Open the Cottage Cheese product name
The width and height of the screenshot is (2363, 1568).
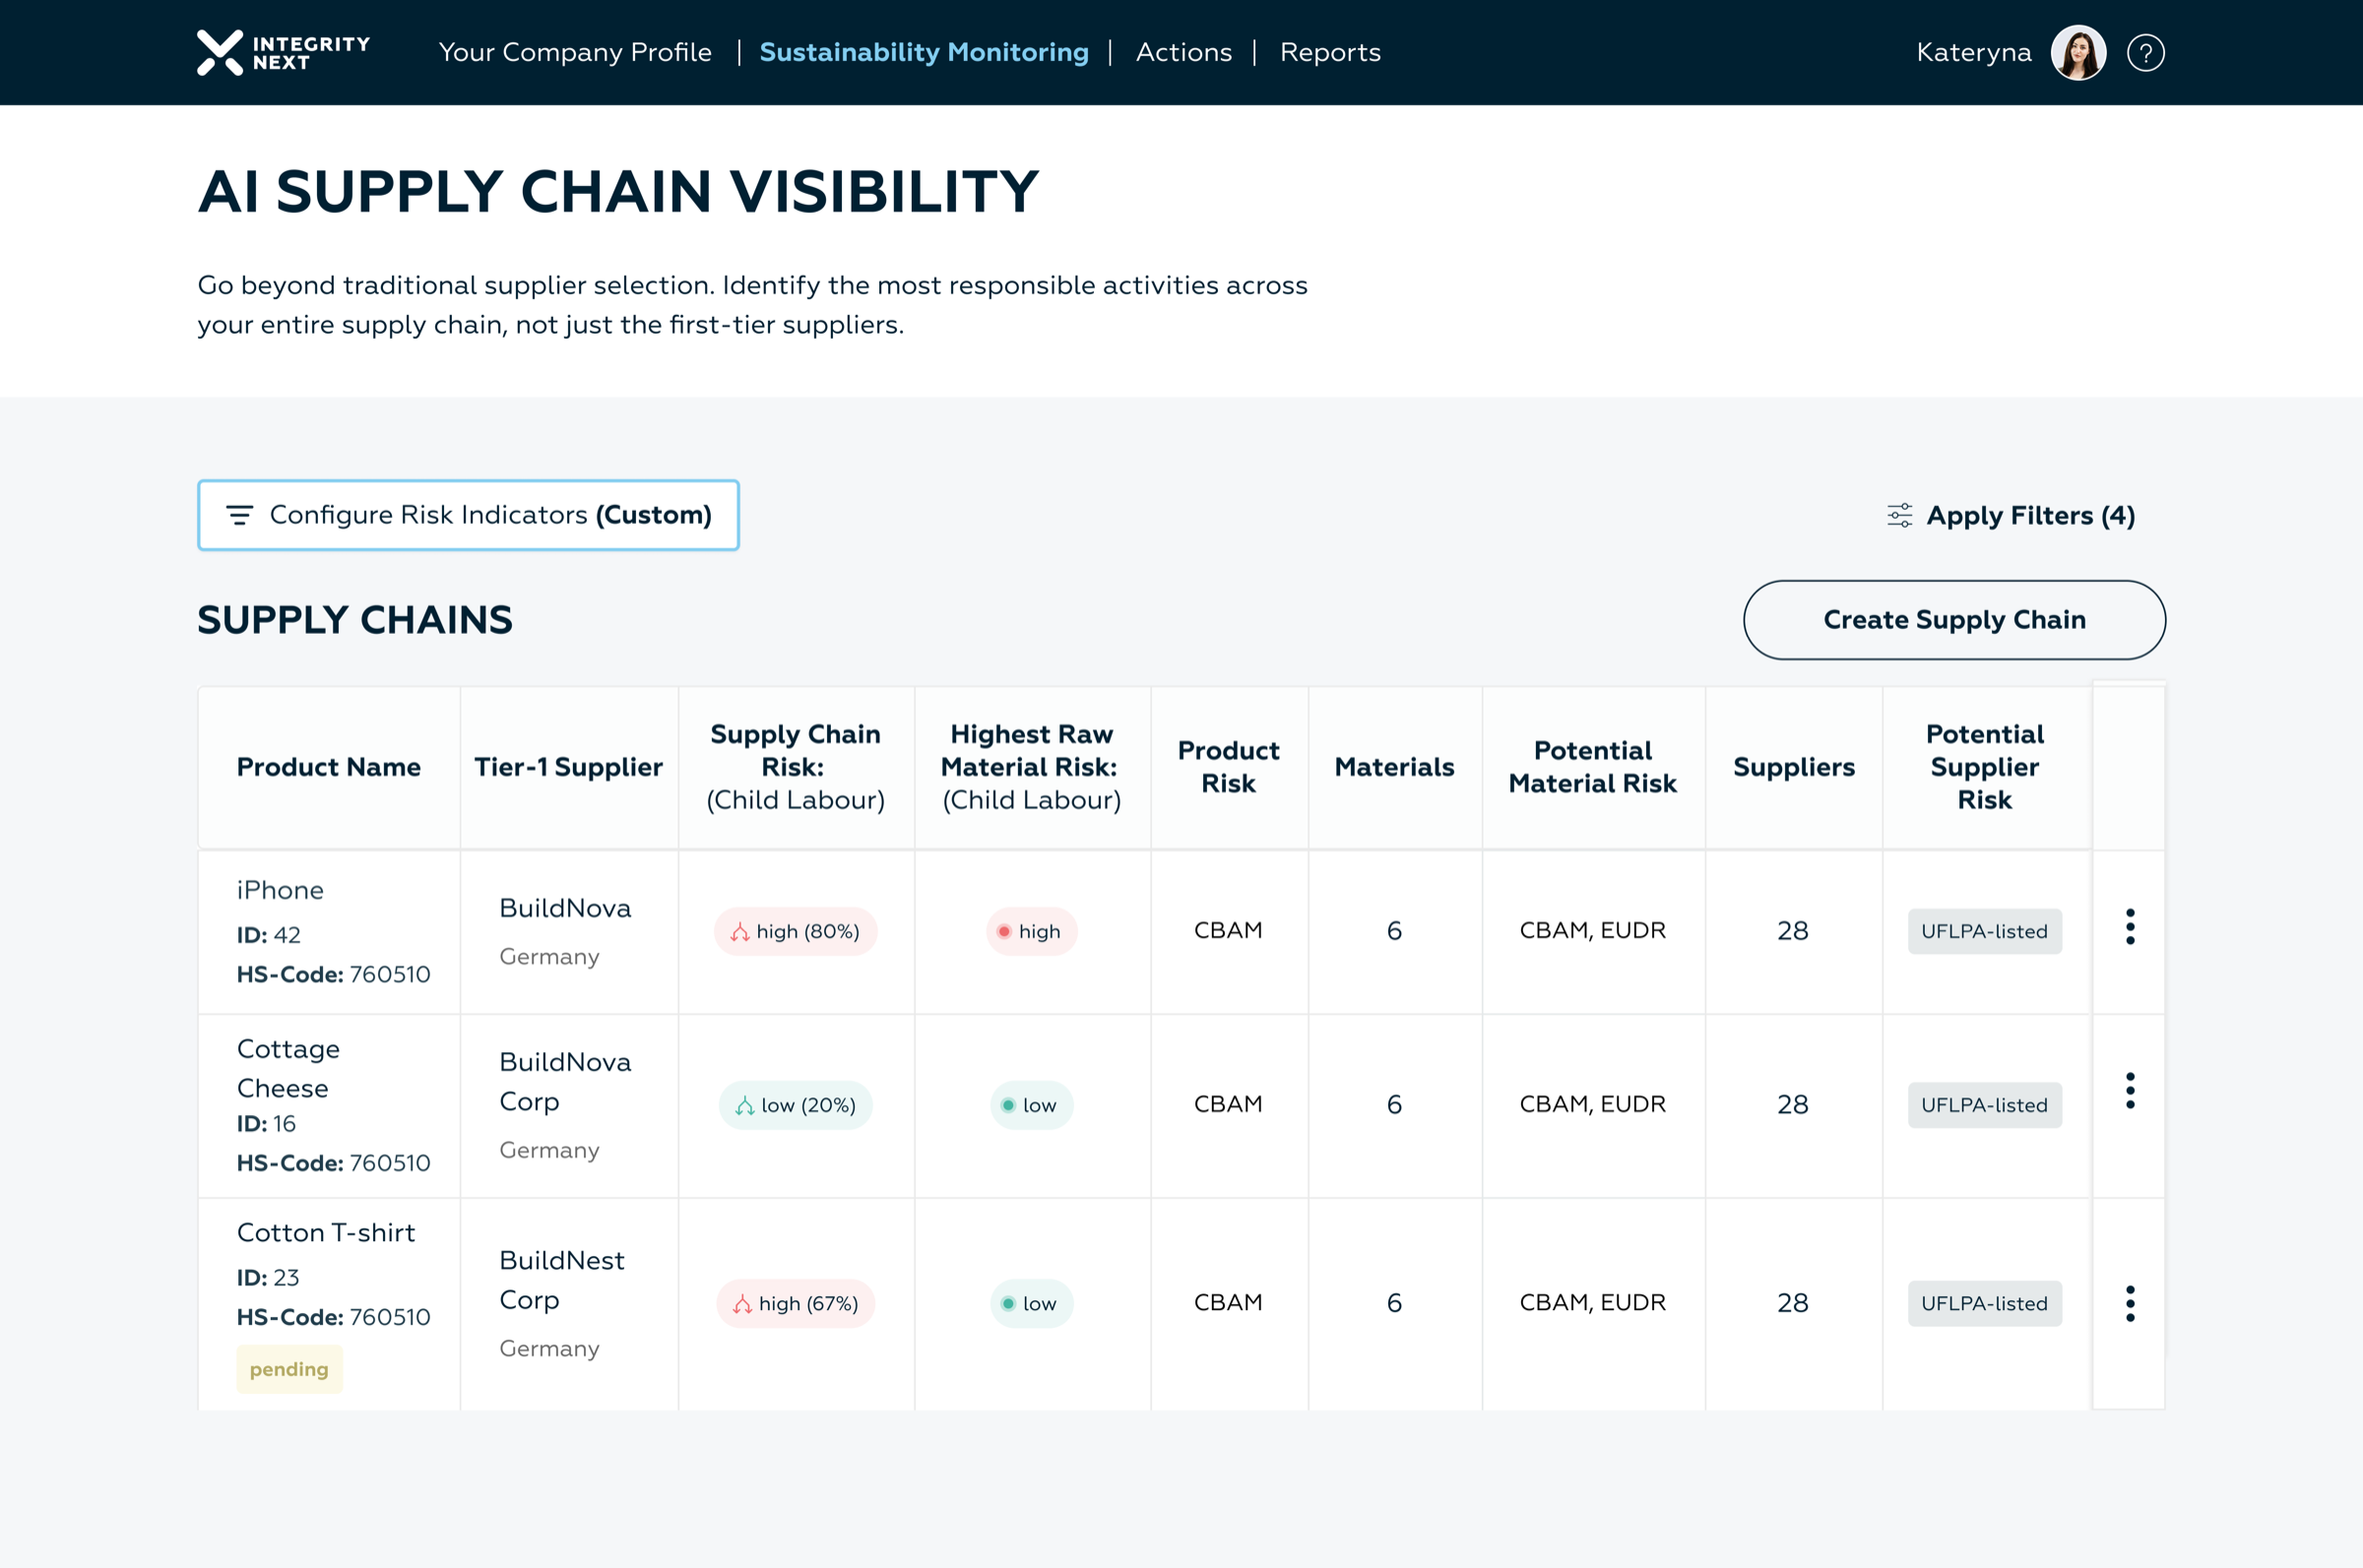(288, 1068)
